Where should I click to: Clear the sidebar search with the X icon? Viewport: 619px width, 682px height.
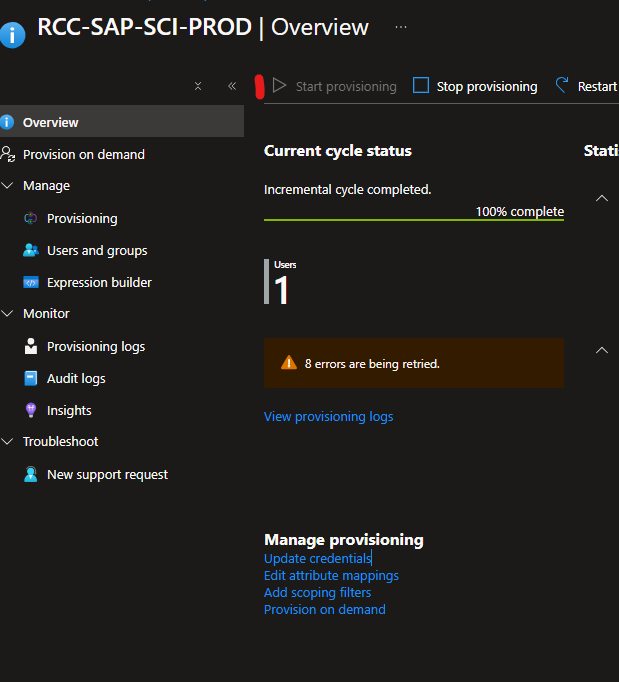pos(198,86)
